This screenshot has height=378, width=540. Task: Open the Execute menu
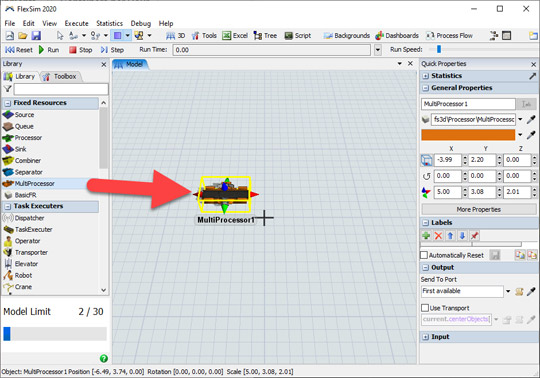pyautogui.click(x=76, y=23)
